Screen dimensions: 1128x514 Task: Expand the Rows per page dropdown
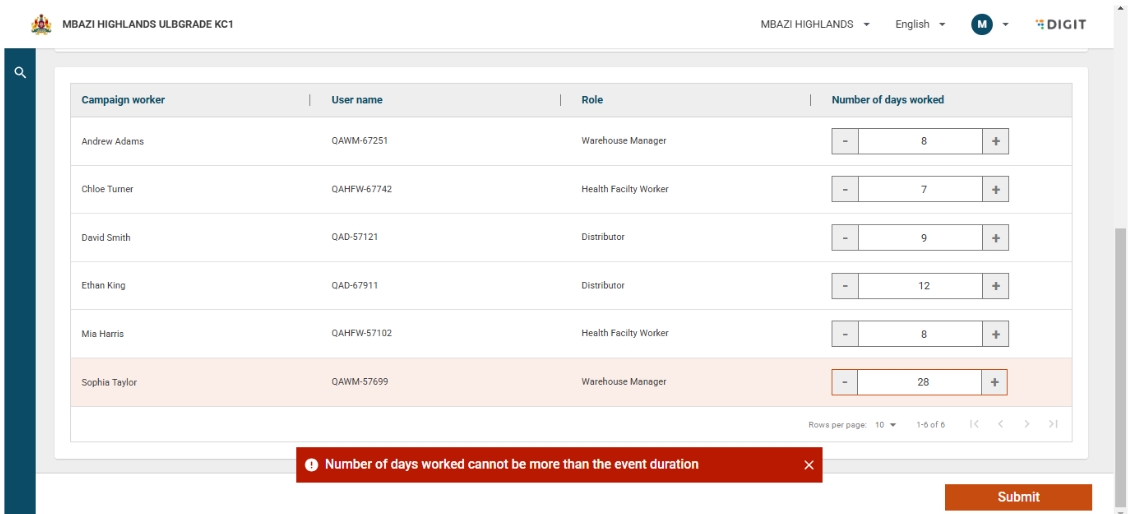pos(885,424)
